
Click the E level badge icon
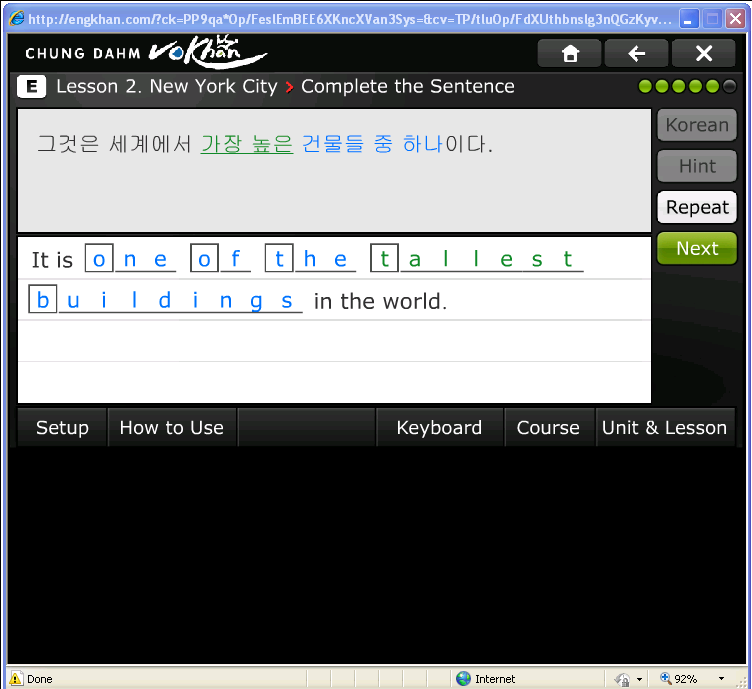pos(32,87)
